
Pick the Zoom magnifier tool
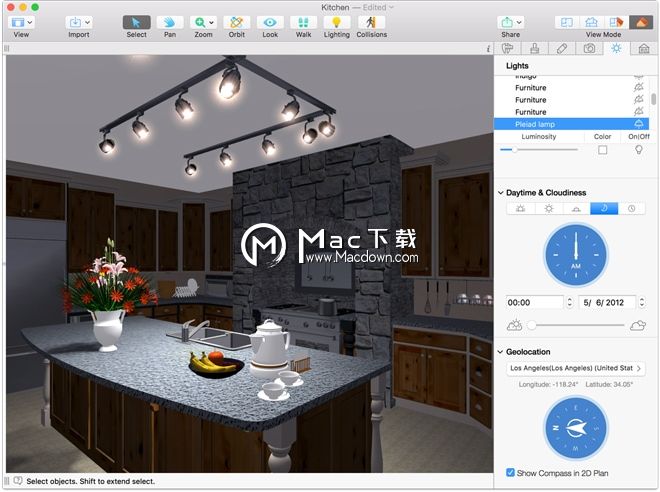(x=200, y=22)
